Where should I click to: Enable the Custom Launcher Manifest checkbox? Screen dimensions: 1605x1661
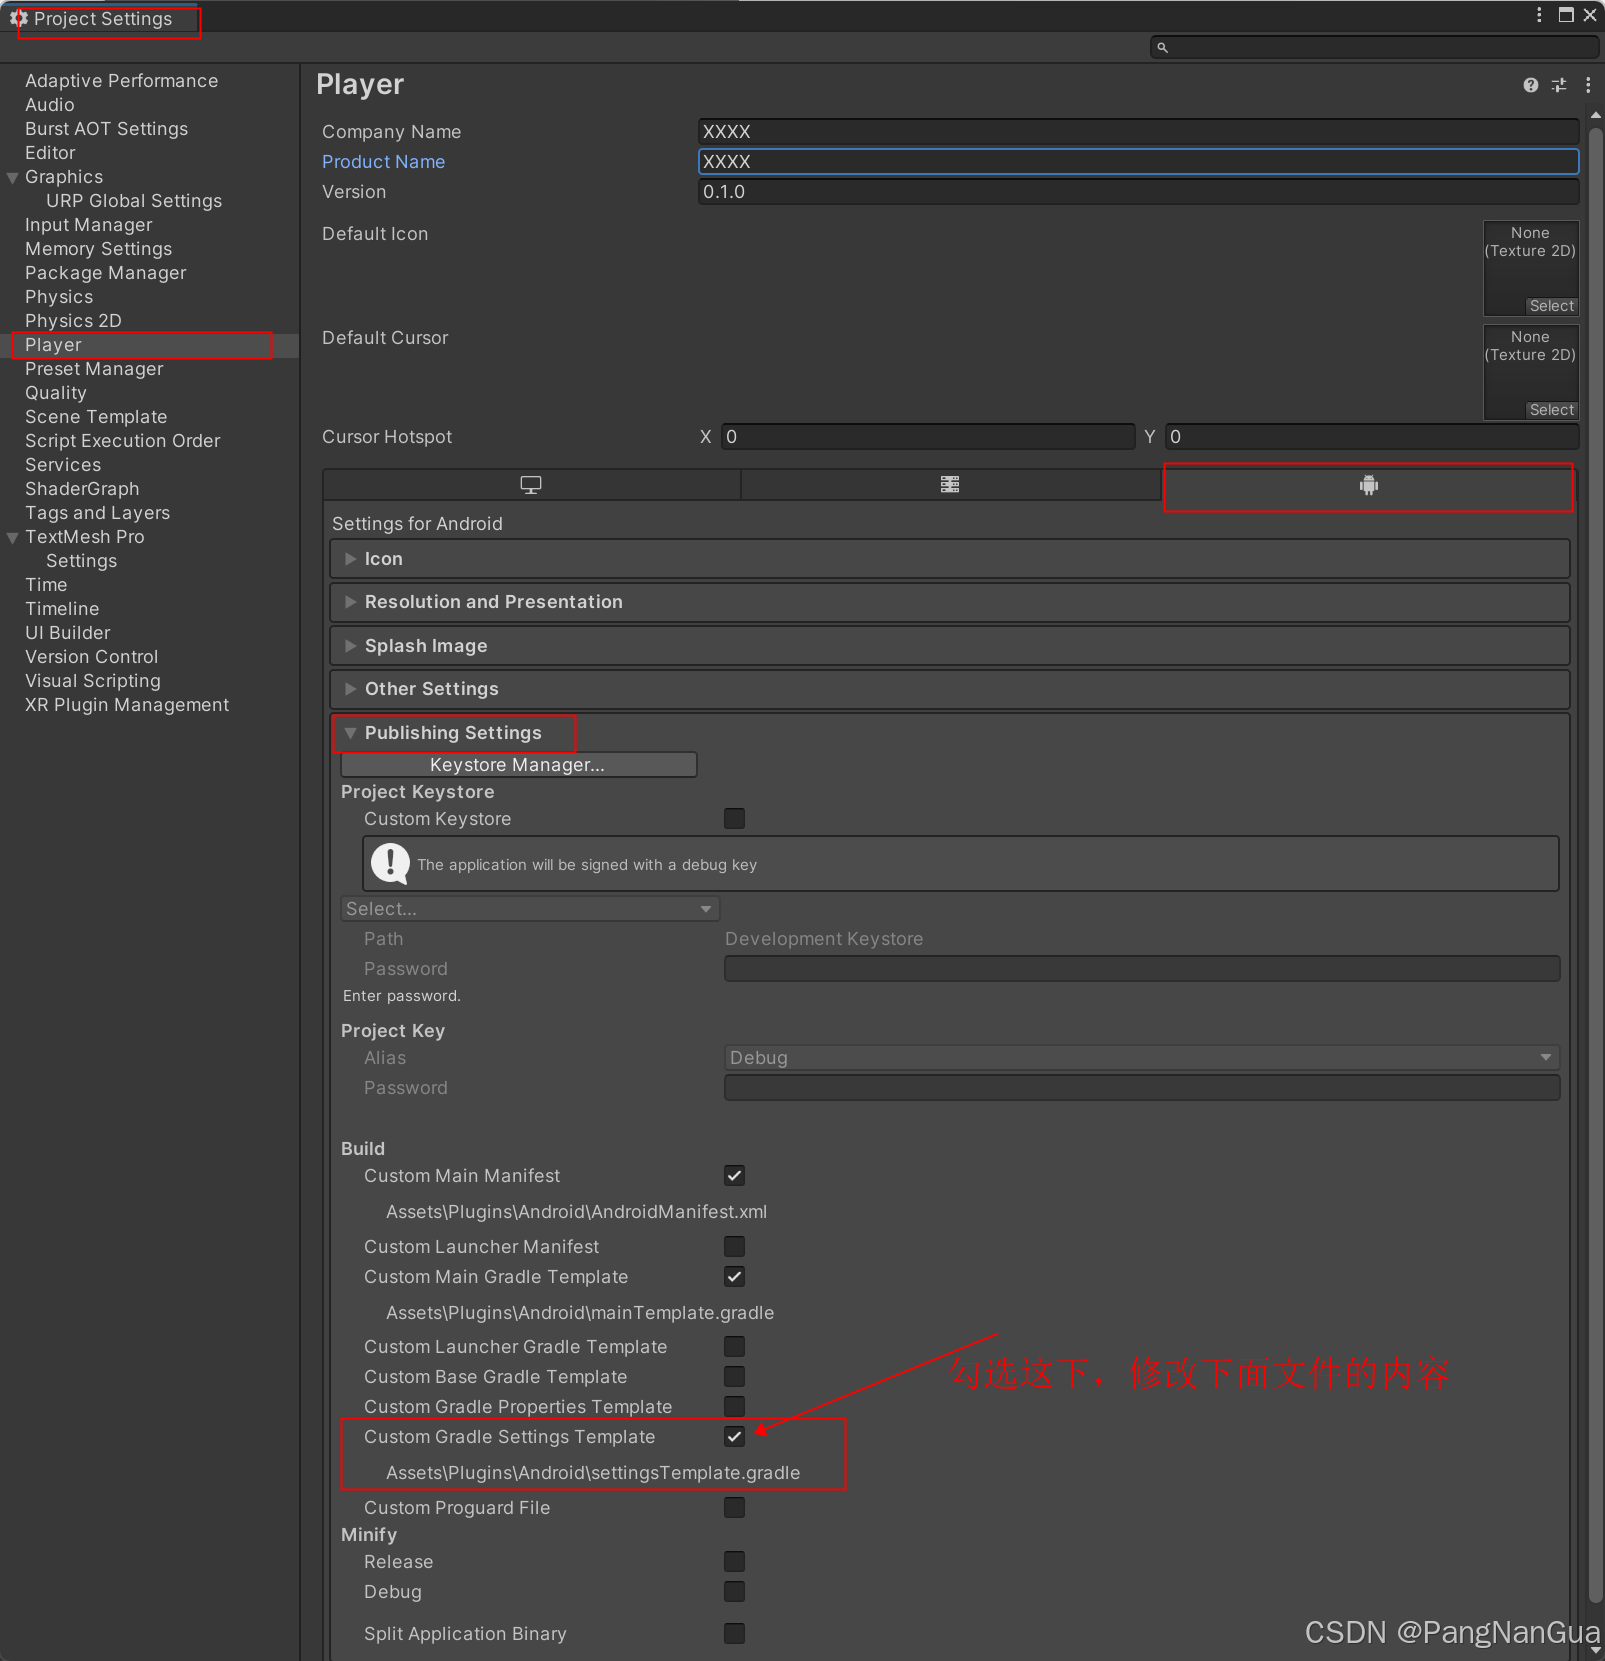point(734,1246)
